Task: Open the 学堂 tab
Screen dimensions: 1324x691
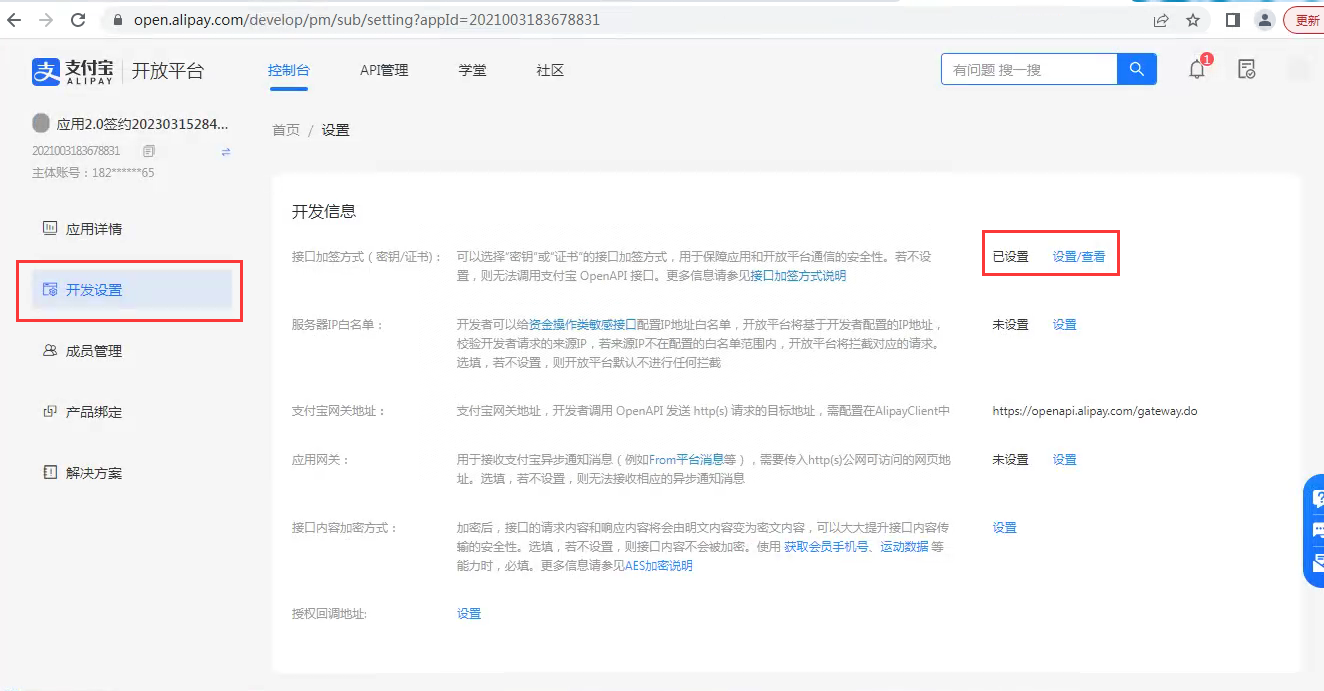Action: (x=473, y=70)
